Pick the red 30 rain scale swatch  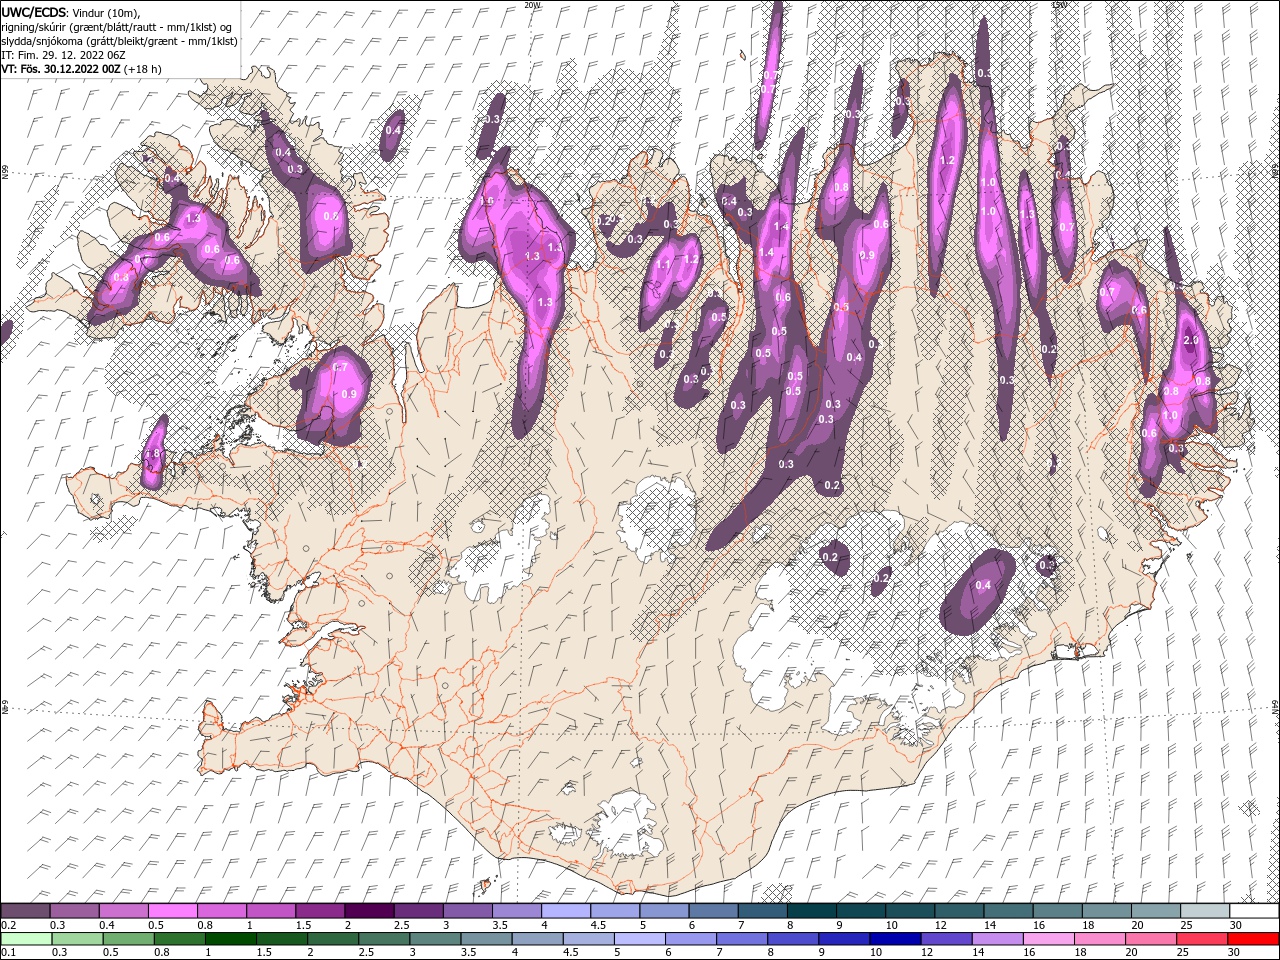(1252, 939)
